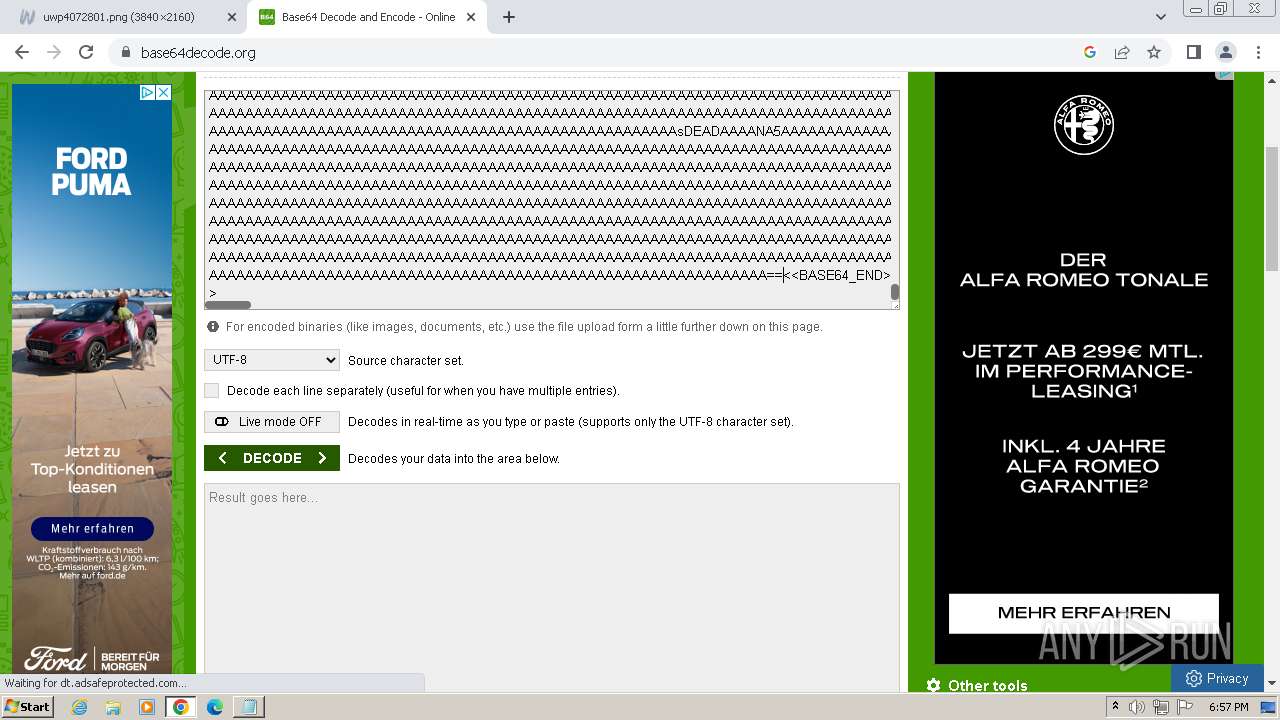Screen dimensions: 1280x720
Task: Check Decode each line separately
Action: click(x=211, y=391)
